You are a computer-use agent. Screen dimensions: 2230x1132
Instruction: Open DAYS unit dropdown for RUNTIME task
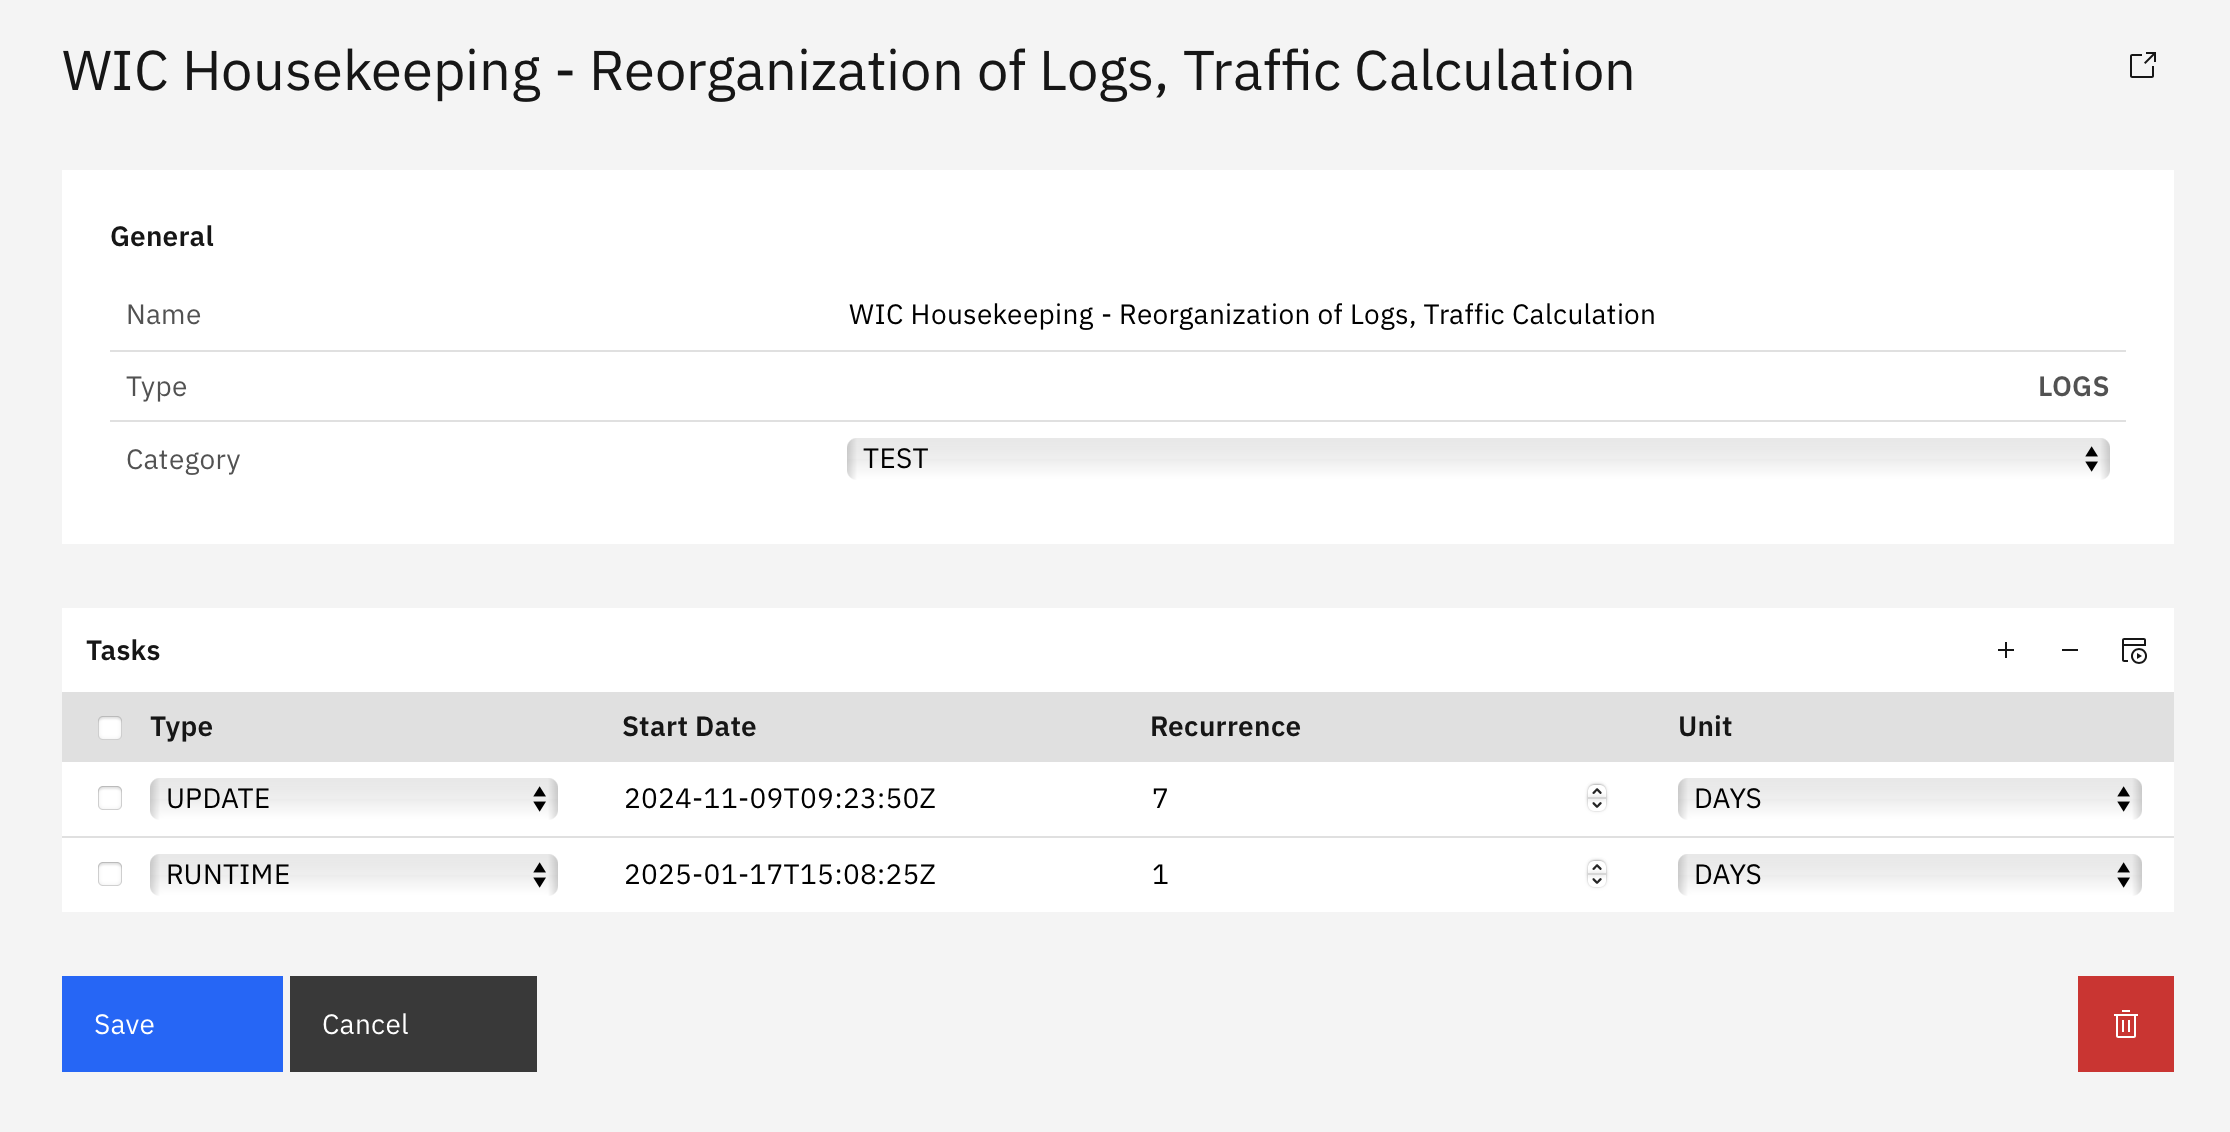point(1908,874)
